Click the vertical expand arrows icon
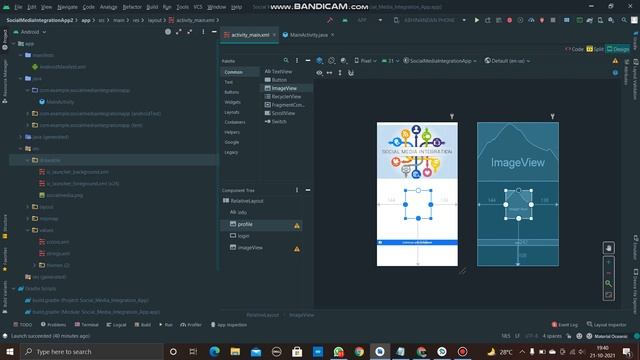640x360 pixels. point(340,73)
